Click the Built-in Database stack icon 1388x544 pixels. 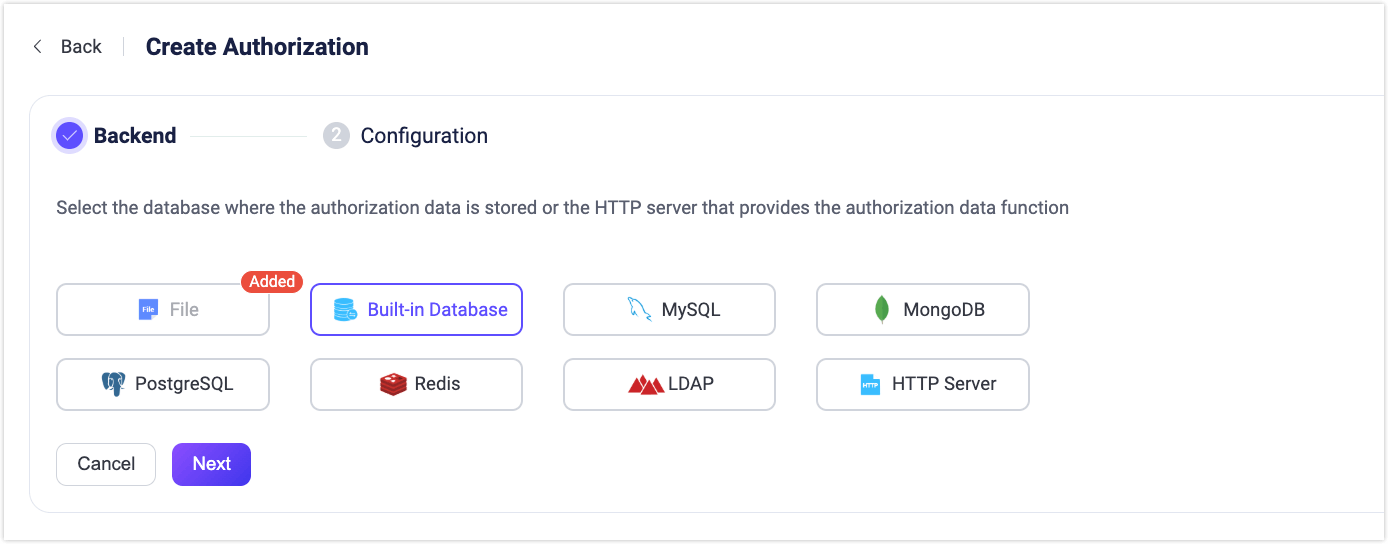click(345, 310)
